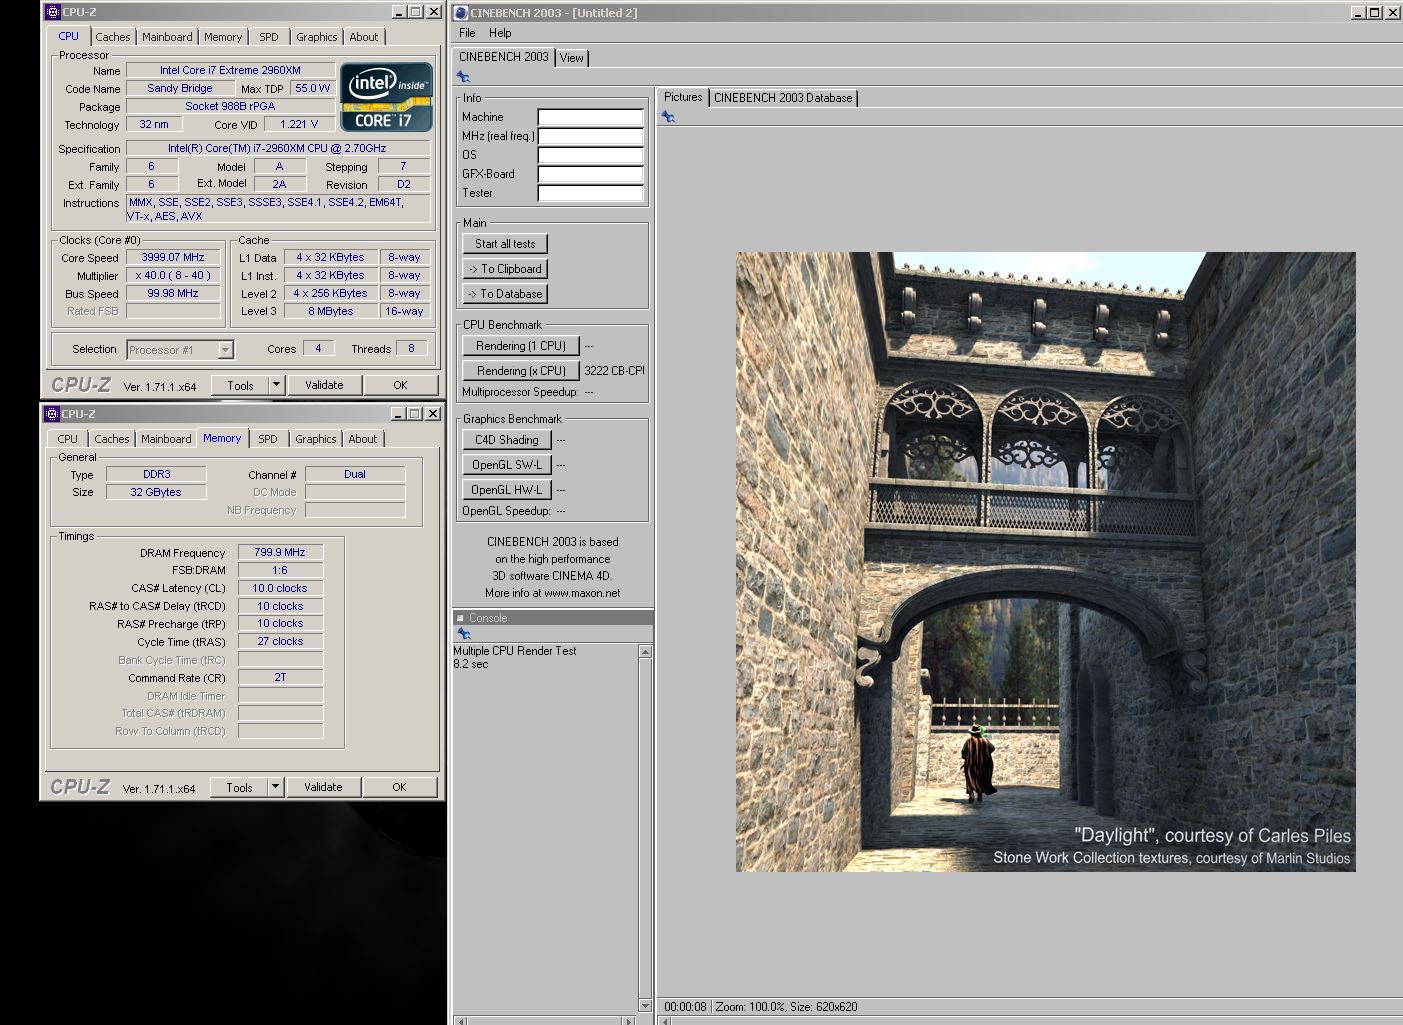Click status bar zoom and size text

click(x=786, y=1007)
